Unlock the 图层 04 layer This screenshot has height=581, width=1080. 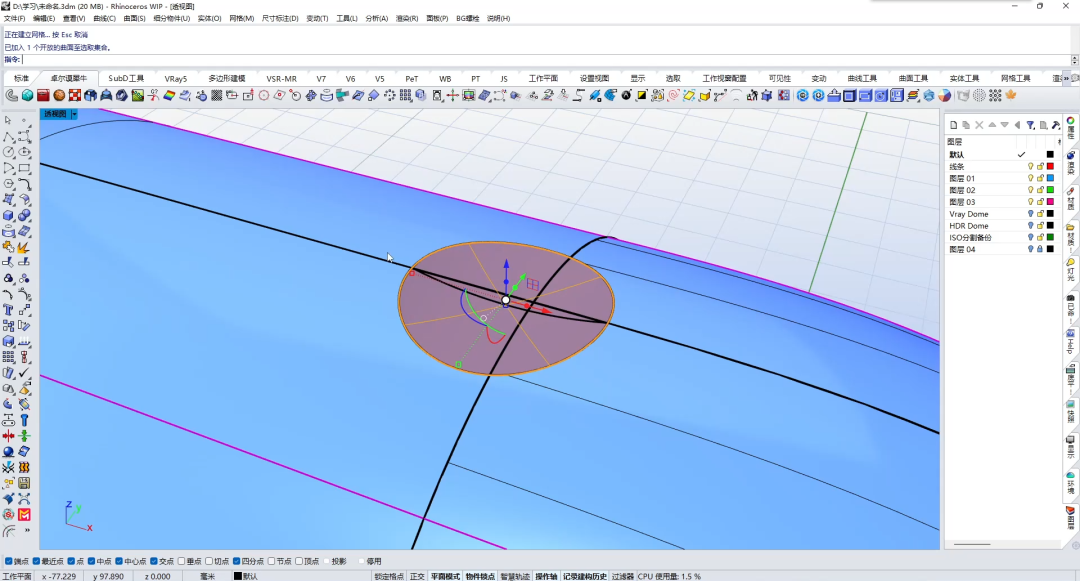1040,249
